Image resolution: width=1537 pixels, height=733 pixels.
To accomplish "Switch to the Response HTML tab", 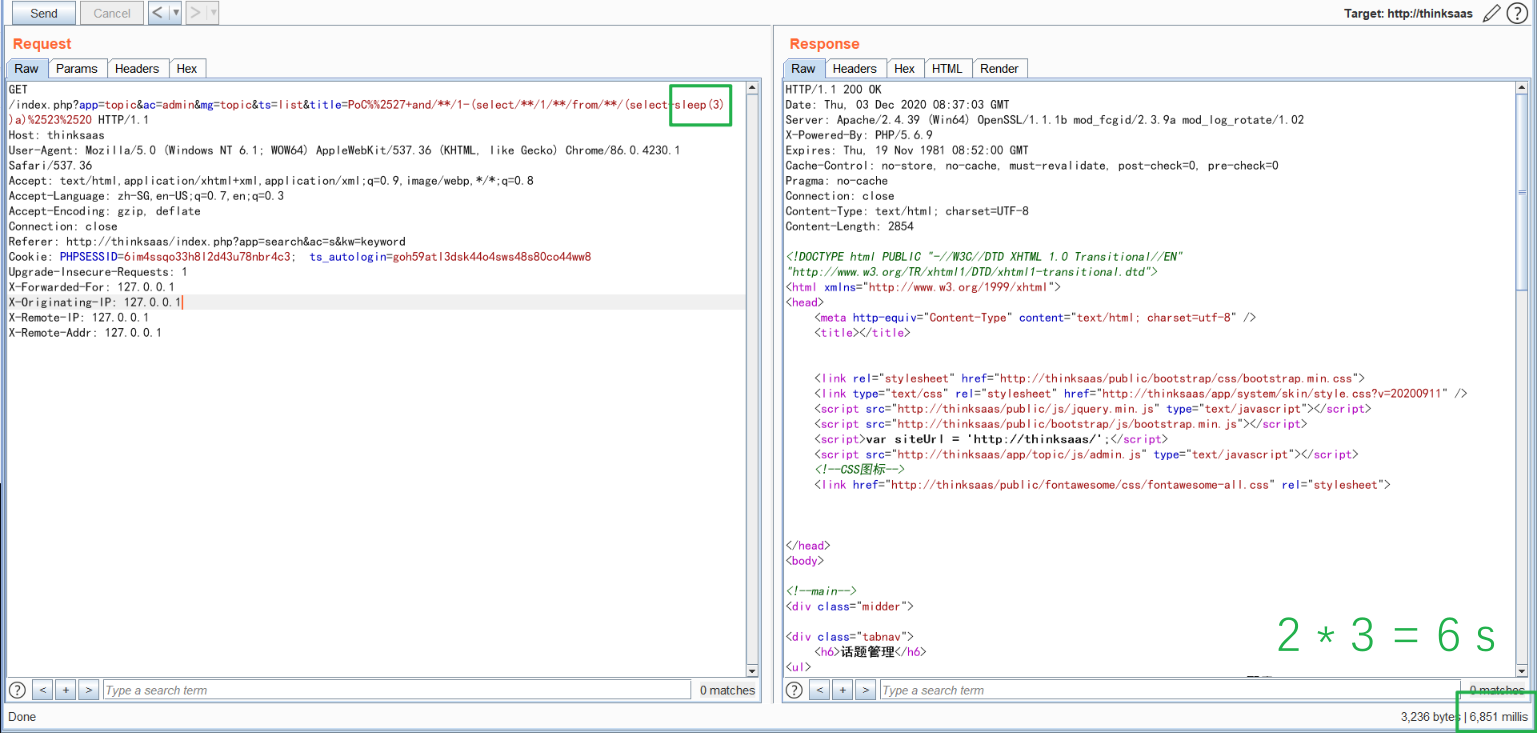I will tap(947, 69).
